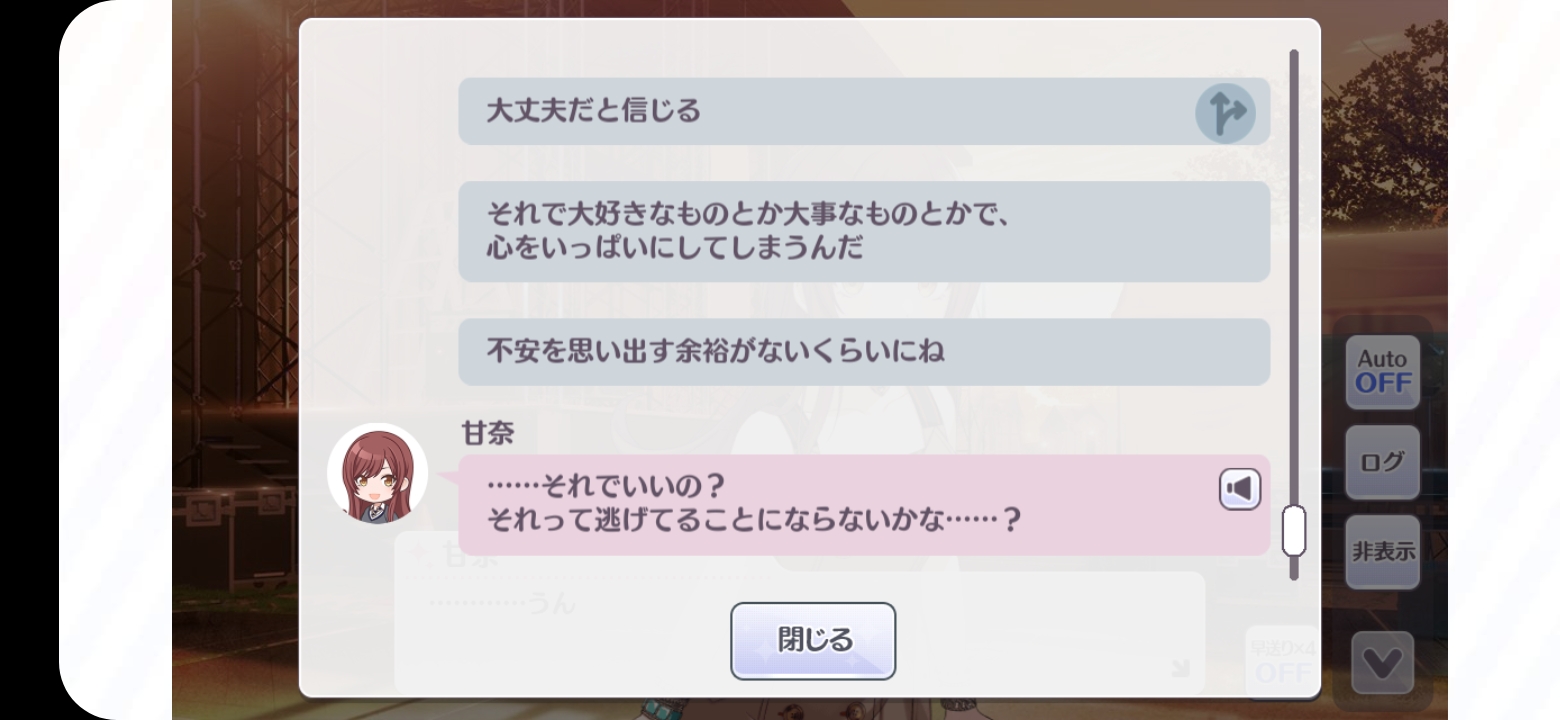Click the branch arrow icon on 大丈夫だと信じる

(x=1225, y=112)
